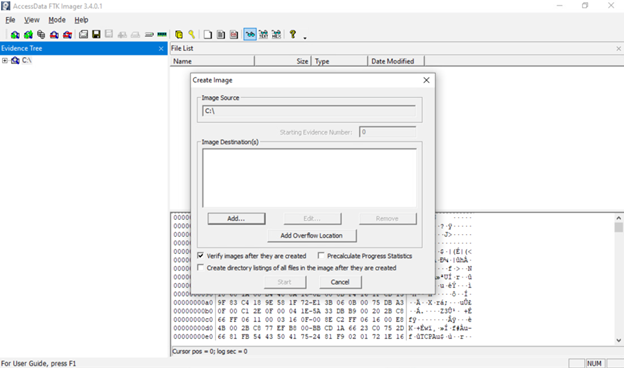Screen dimensions: 624x368
Task: Click the Remove button in Create Image
Action: (x=388, y=218)
